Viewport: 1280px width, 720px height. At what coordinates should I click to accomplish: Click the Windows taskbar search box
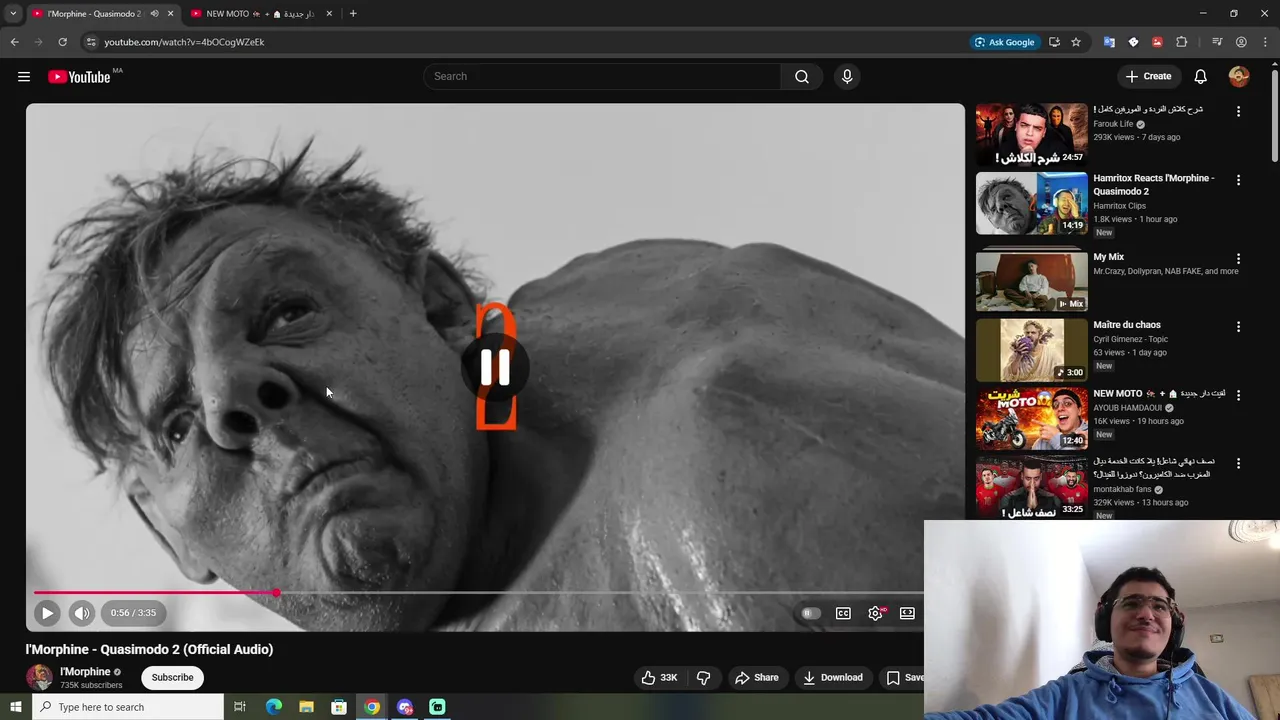pos(128,707)
